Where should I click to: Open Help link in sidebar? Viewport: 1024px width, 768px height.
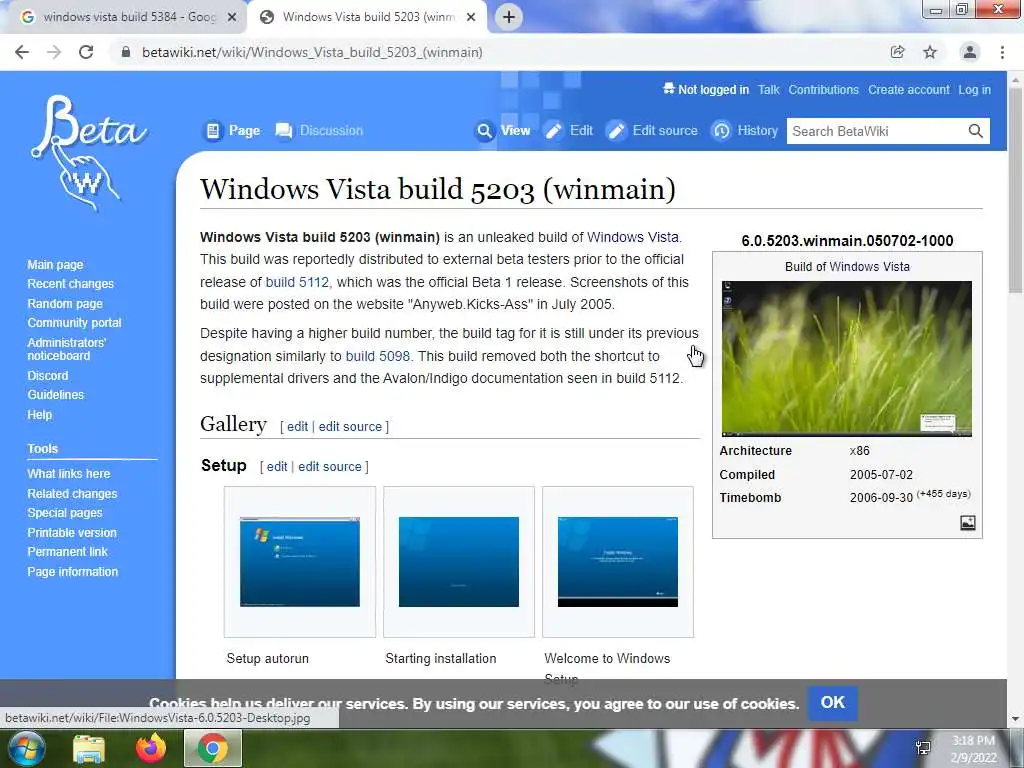39,415
